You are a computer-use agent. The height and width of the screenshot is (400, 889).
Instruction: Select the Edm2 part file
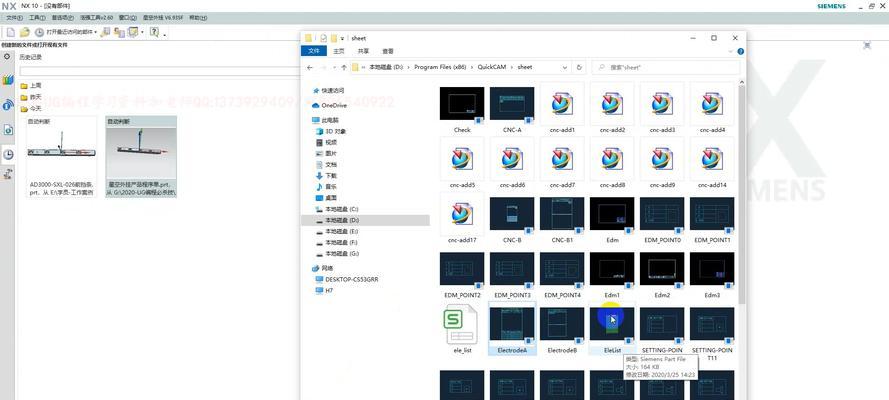(662, 274)
